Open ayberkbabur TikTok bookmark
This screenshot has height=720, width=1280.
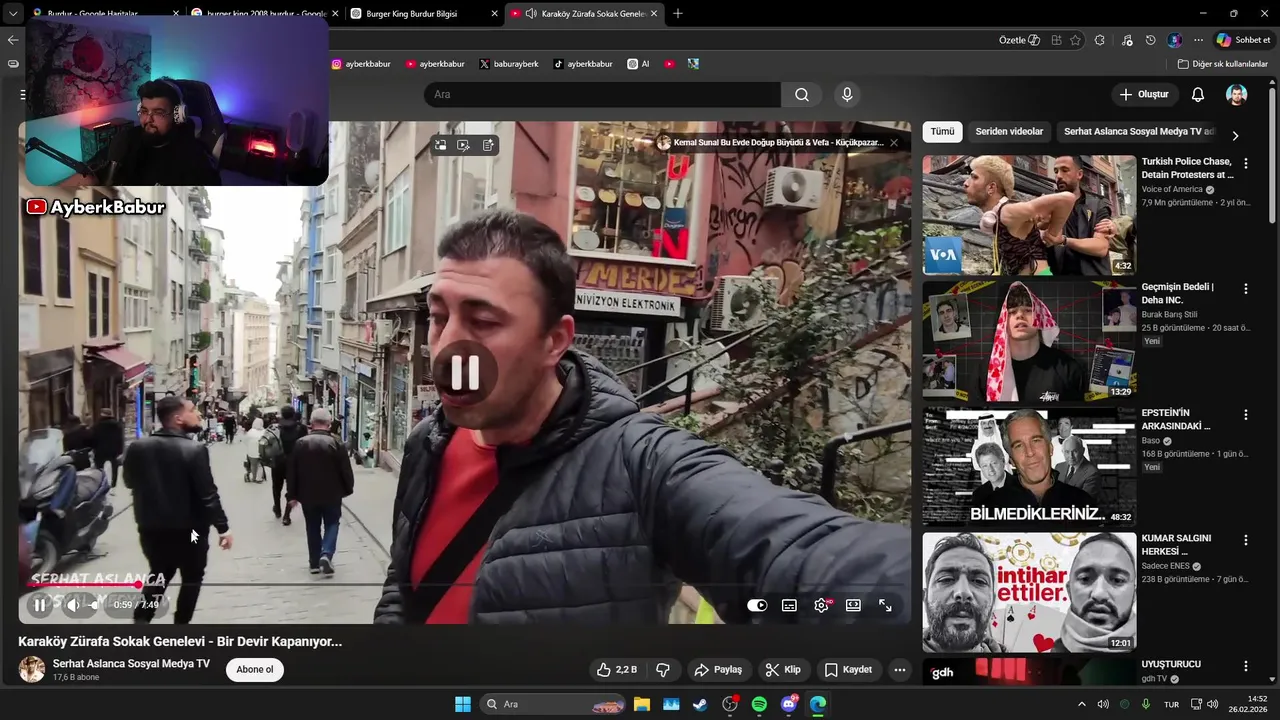tap(584, 64)
